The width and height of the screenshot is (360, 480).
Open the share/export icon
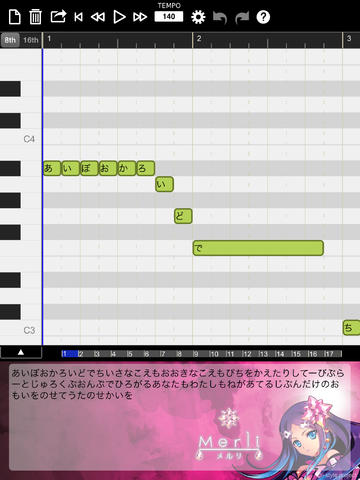click(x=58, y=16)
